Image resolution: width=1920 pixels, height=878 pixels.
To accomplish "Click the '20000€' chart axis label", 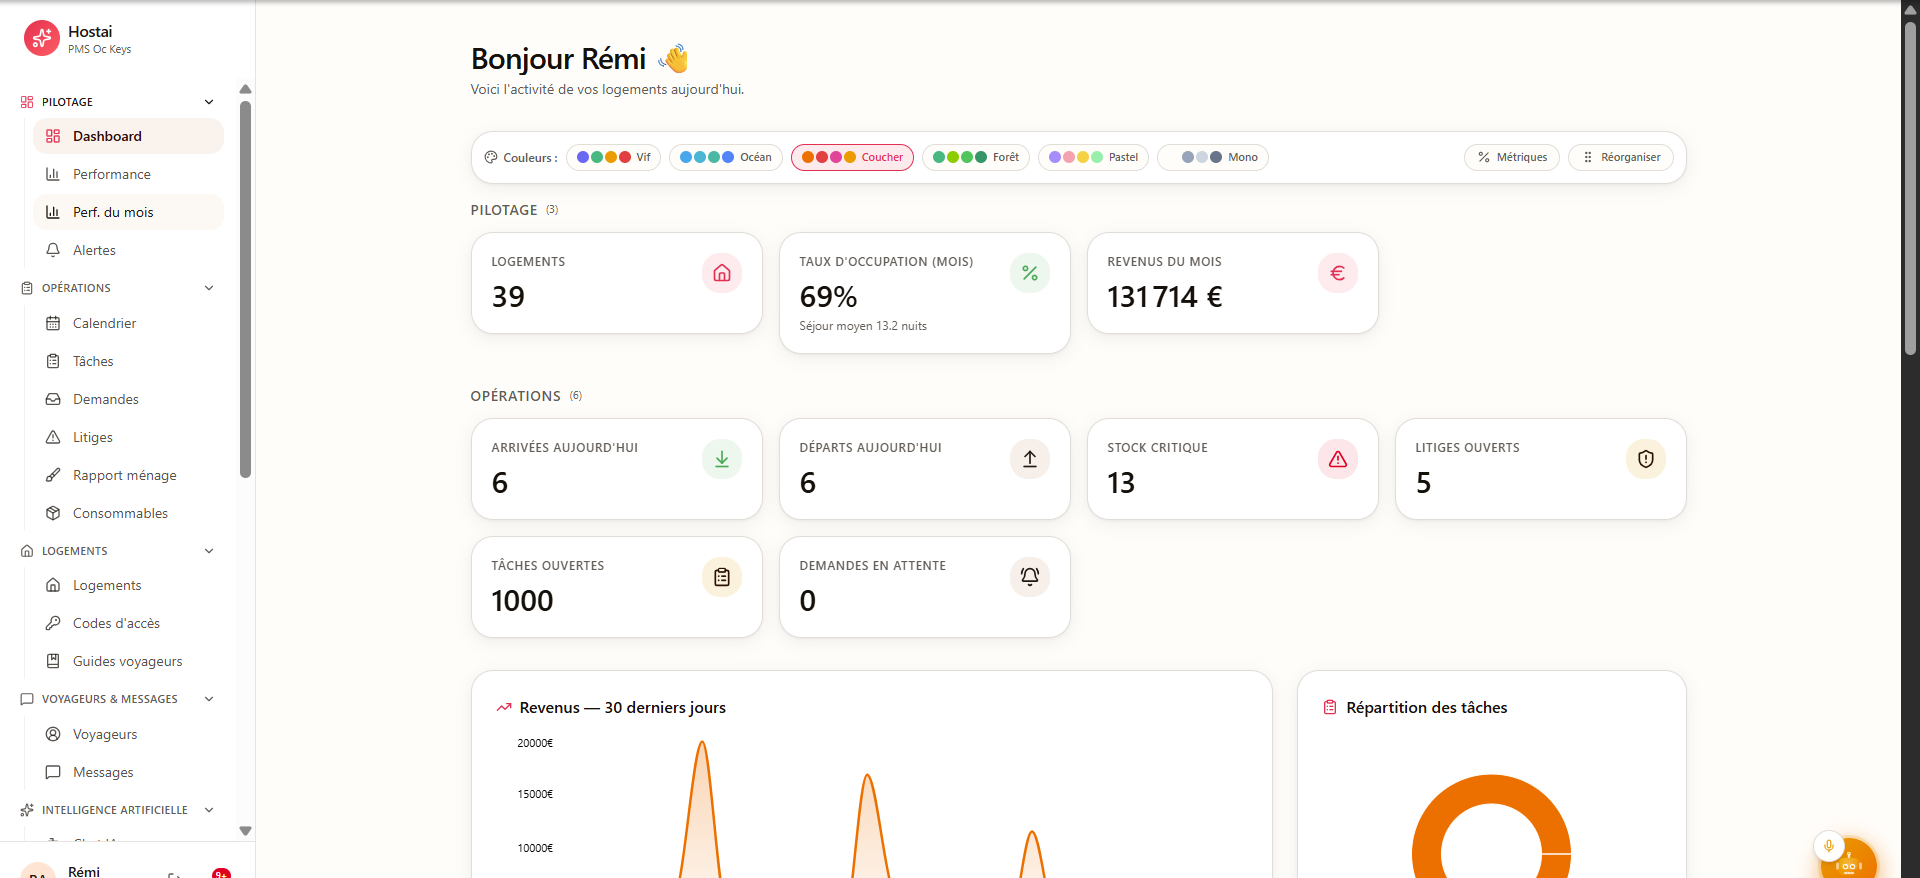I will click(535, 743).
